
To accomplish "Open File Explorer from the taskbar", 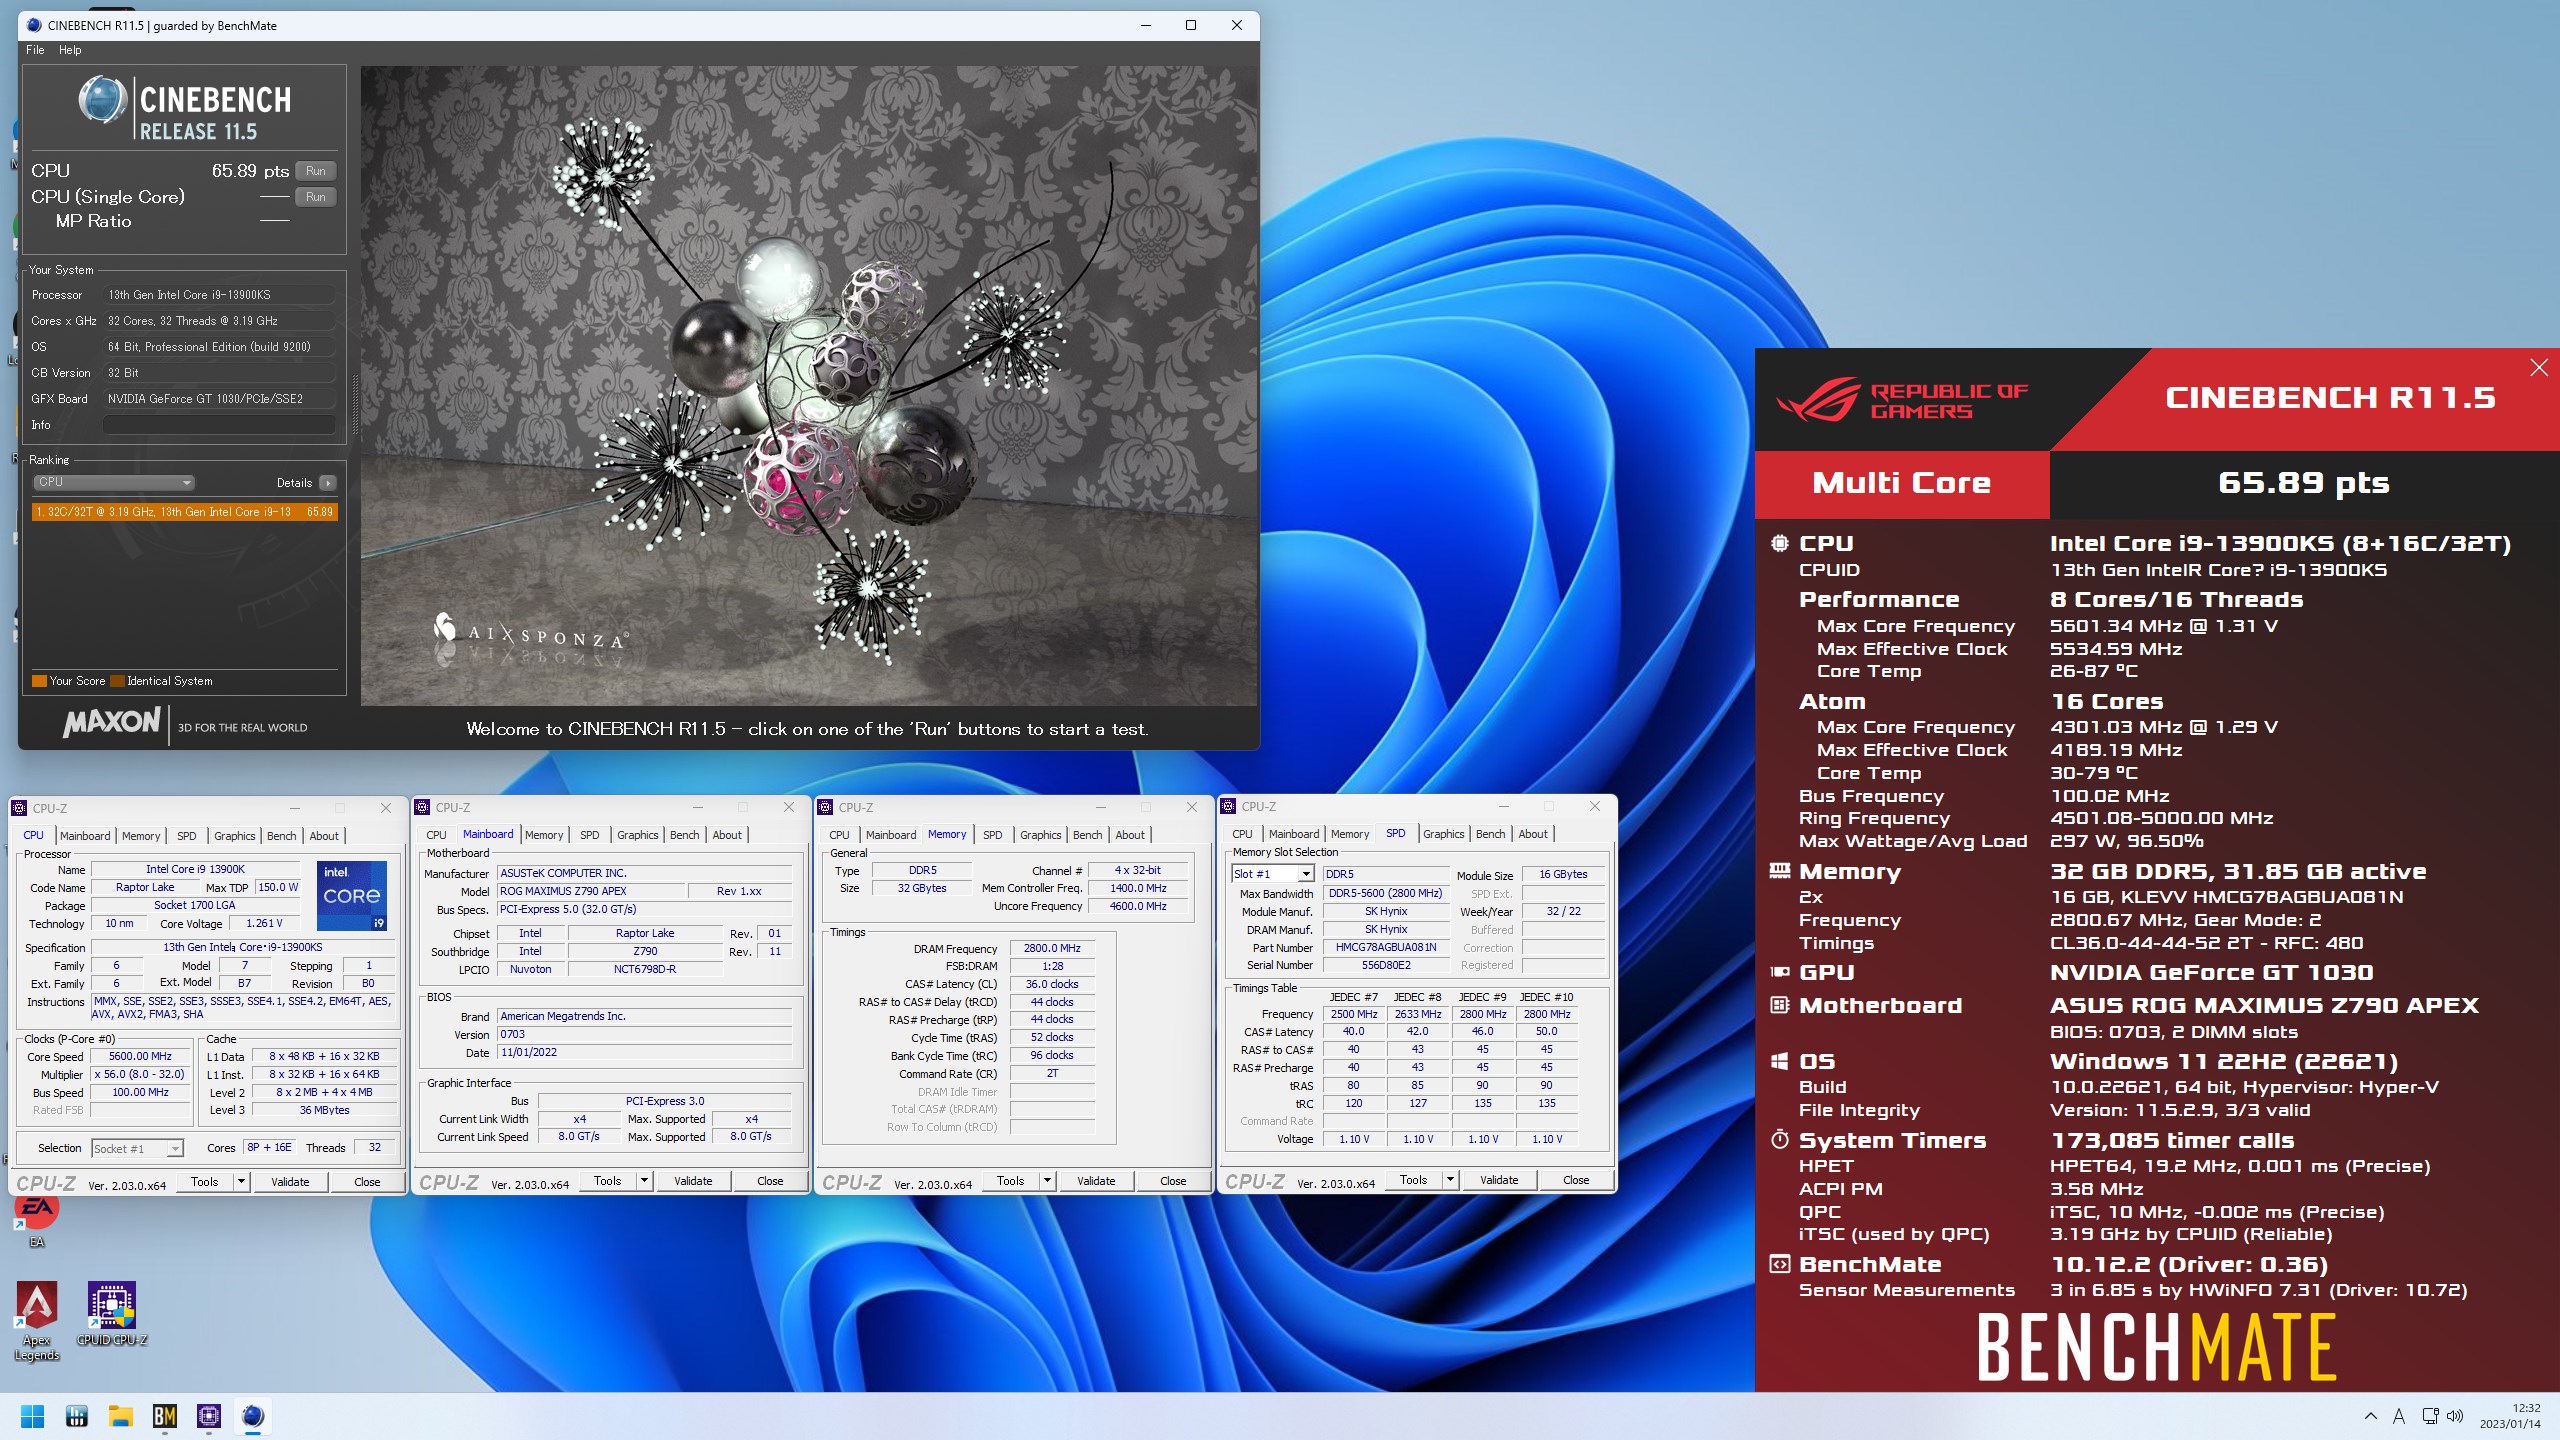I will point(120,1416).
